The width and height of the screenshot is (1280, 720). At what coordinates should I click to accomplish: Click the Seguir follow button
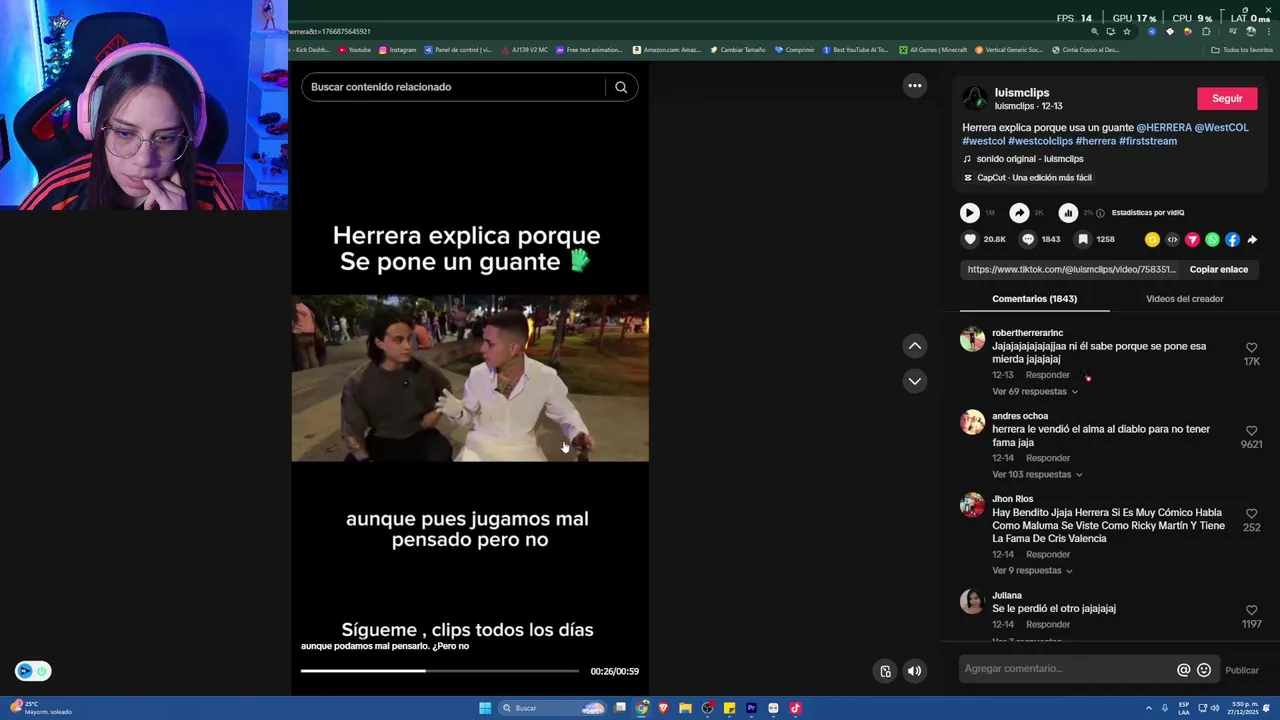pyautogui.click(x=1227, y=98)
